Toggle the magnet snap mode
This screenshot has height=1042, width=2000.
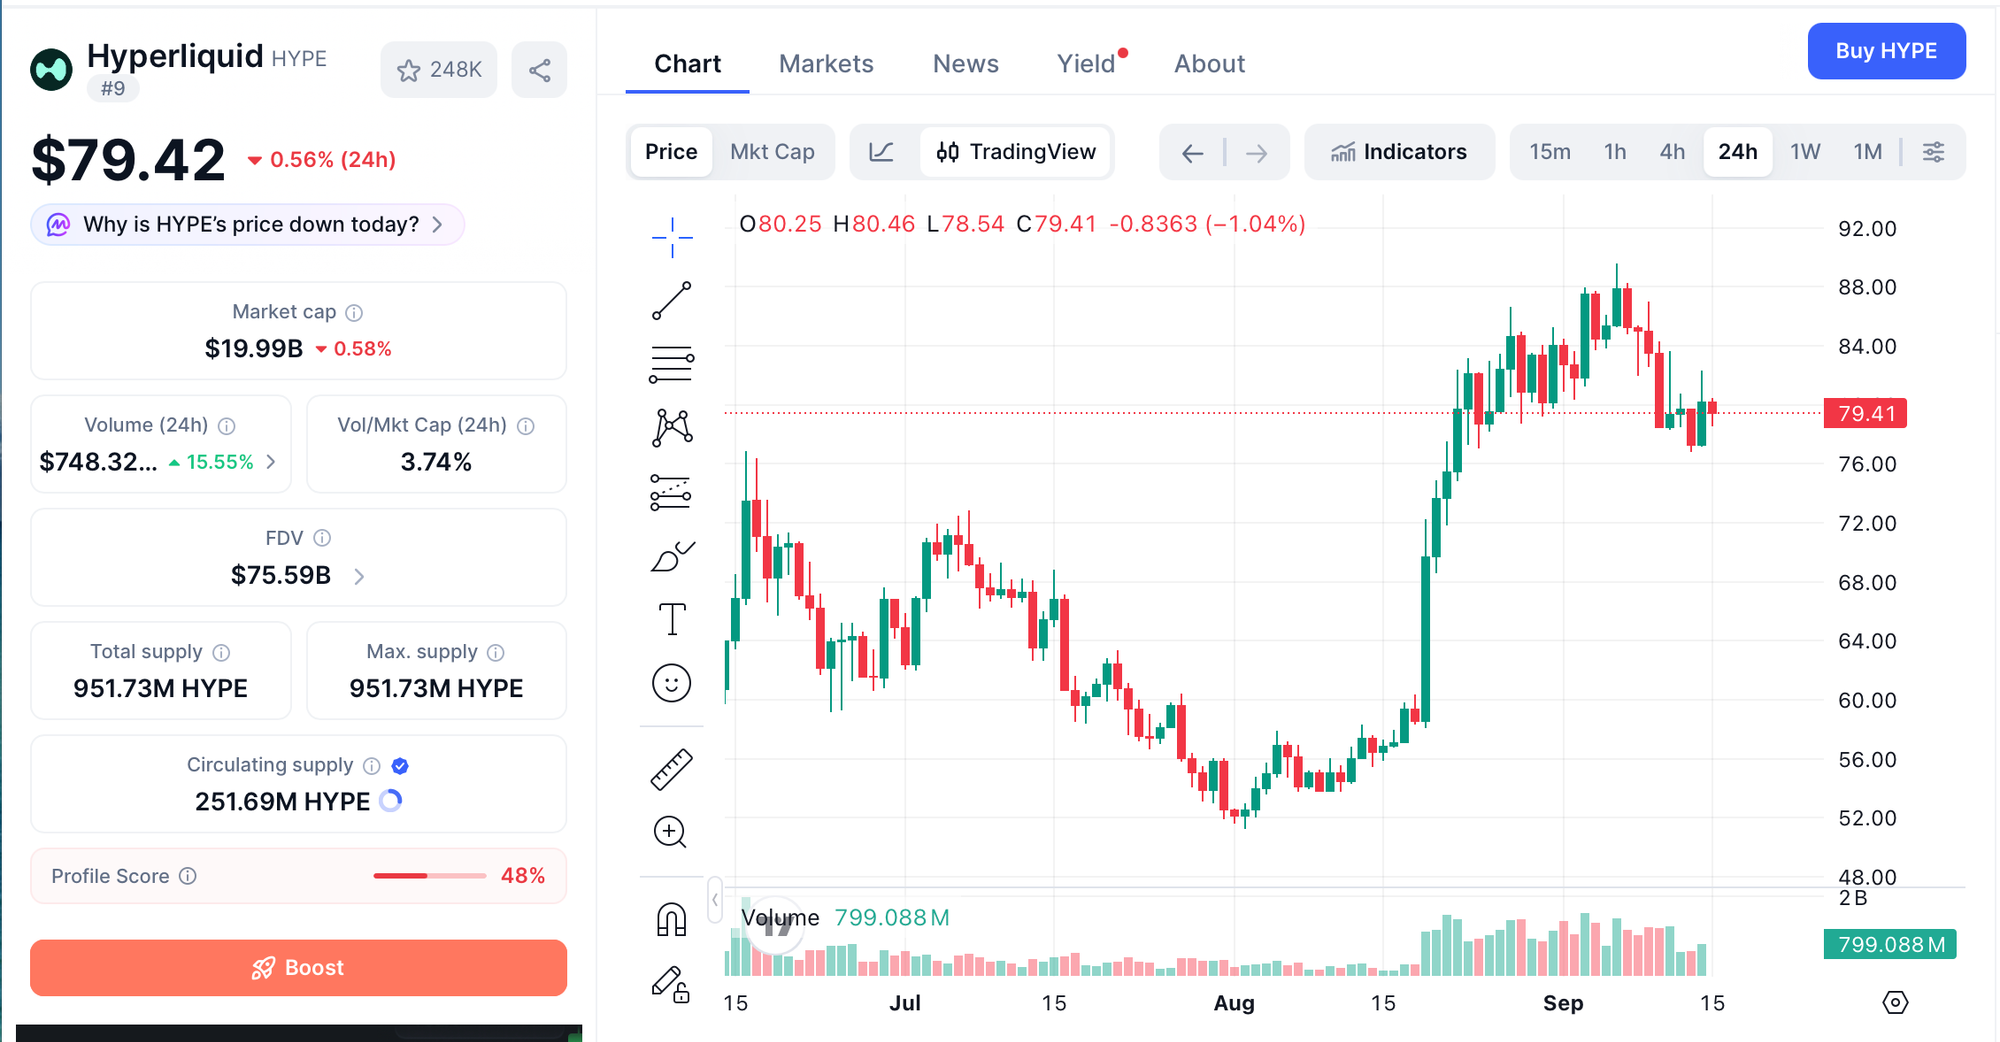(x=671, y=918)
